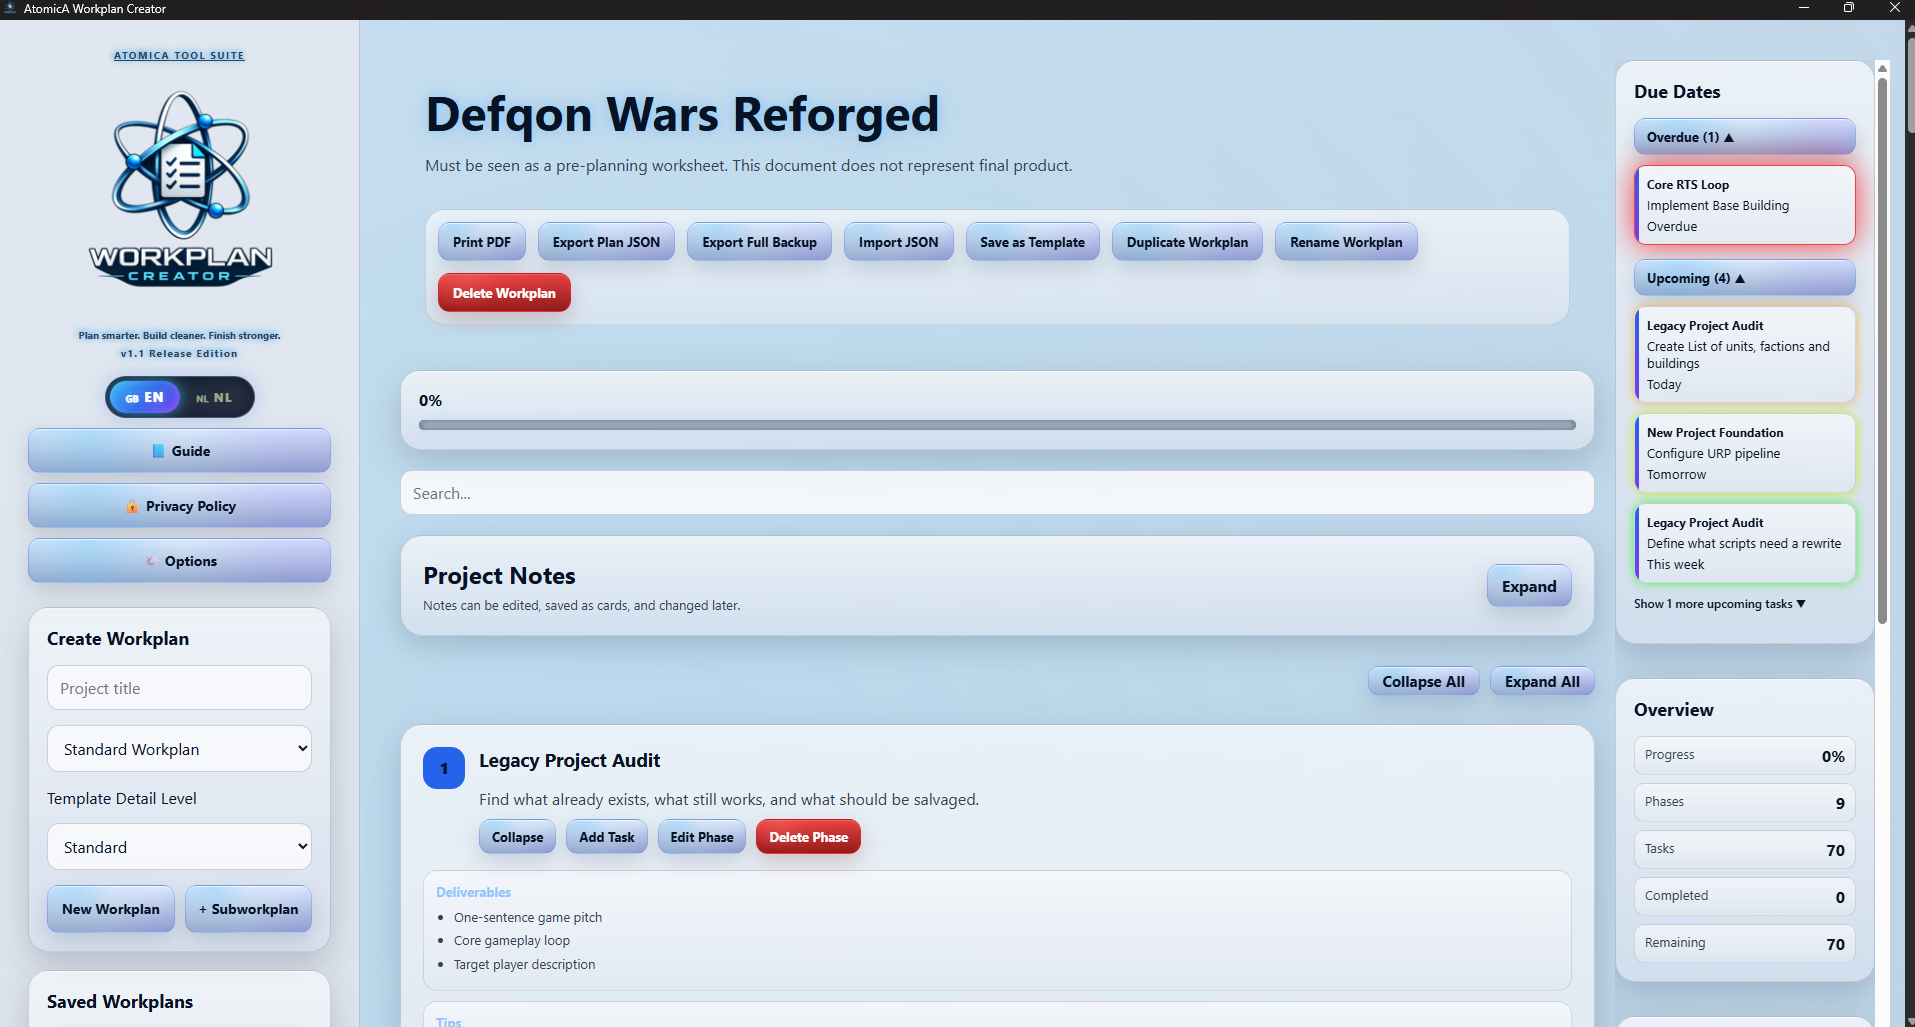
Task: Open the Standard Workplan template dropdown
Action: (179, 749)
